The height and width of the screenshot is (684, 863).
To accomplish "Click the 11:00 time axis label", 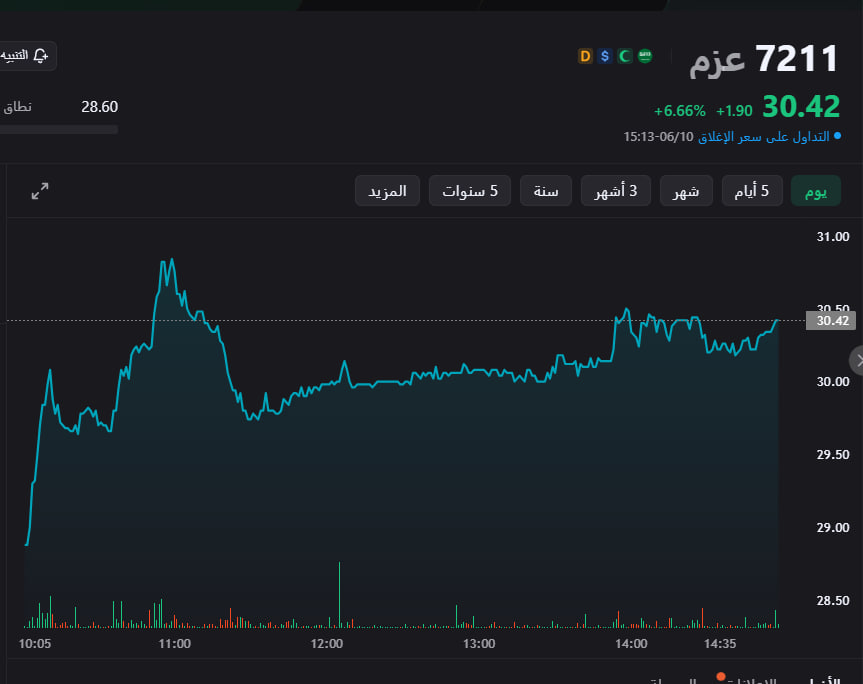I will coord(174,644).
